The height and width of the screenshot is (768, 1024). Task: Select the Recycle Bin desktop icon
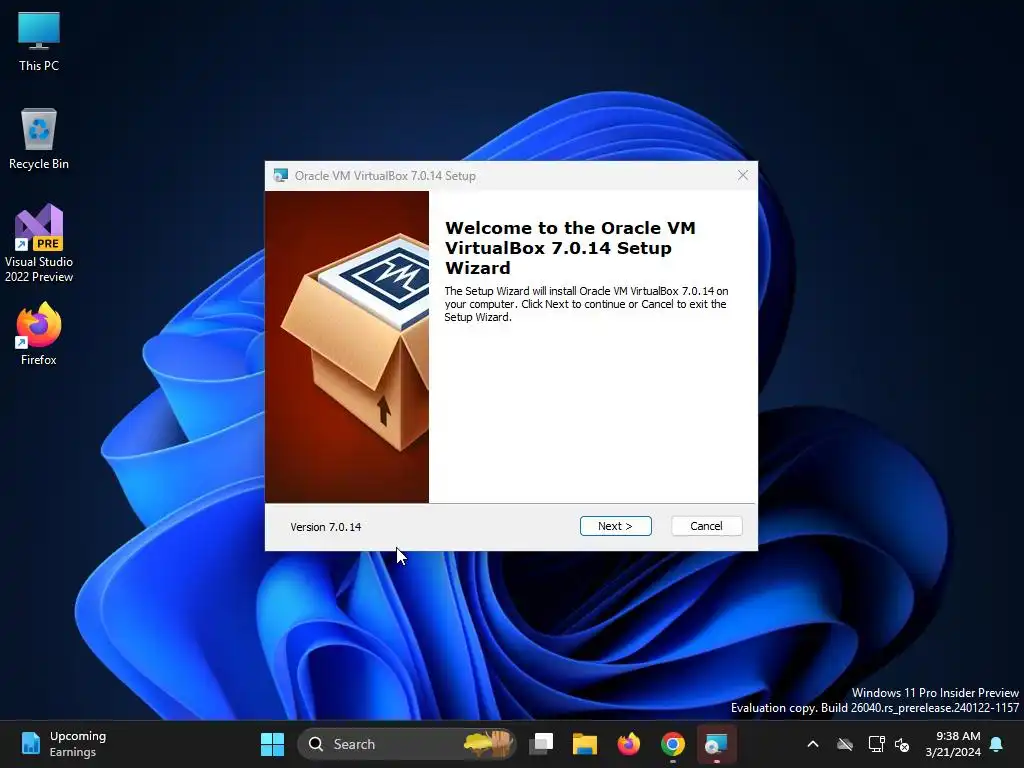tap(39, 138)
